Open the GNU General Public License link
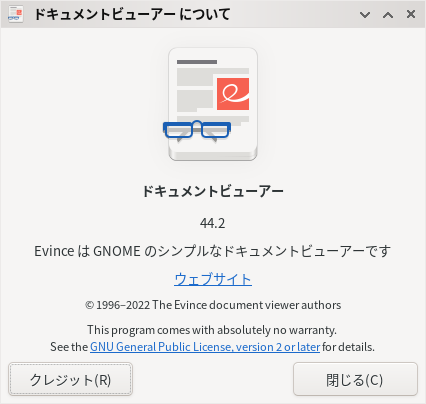 (x=205, y=347)
